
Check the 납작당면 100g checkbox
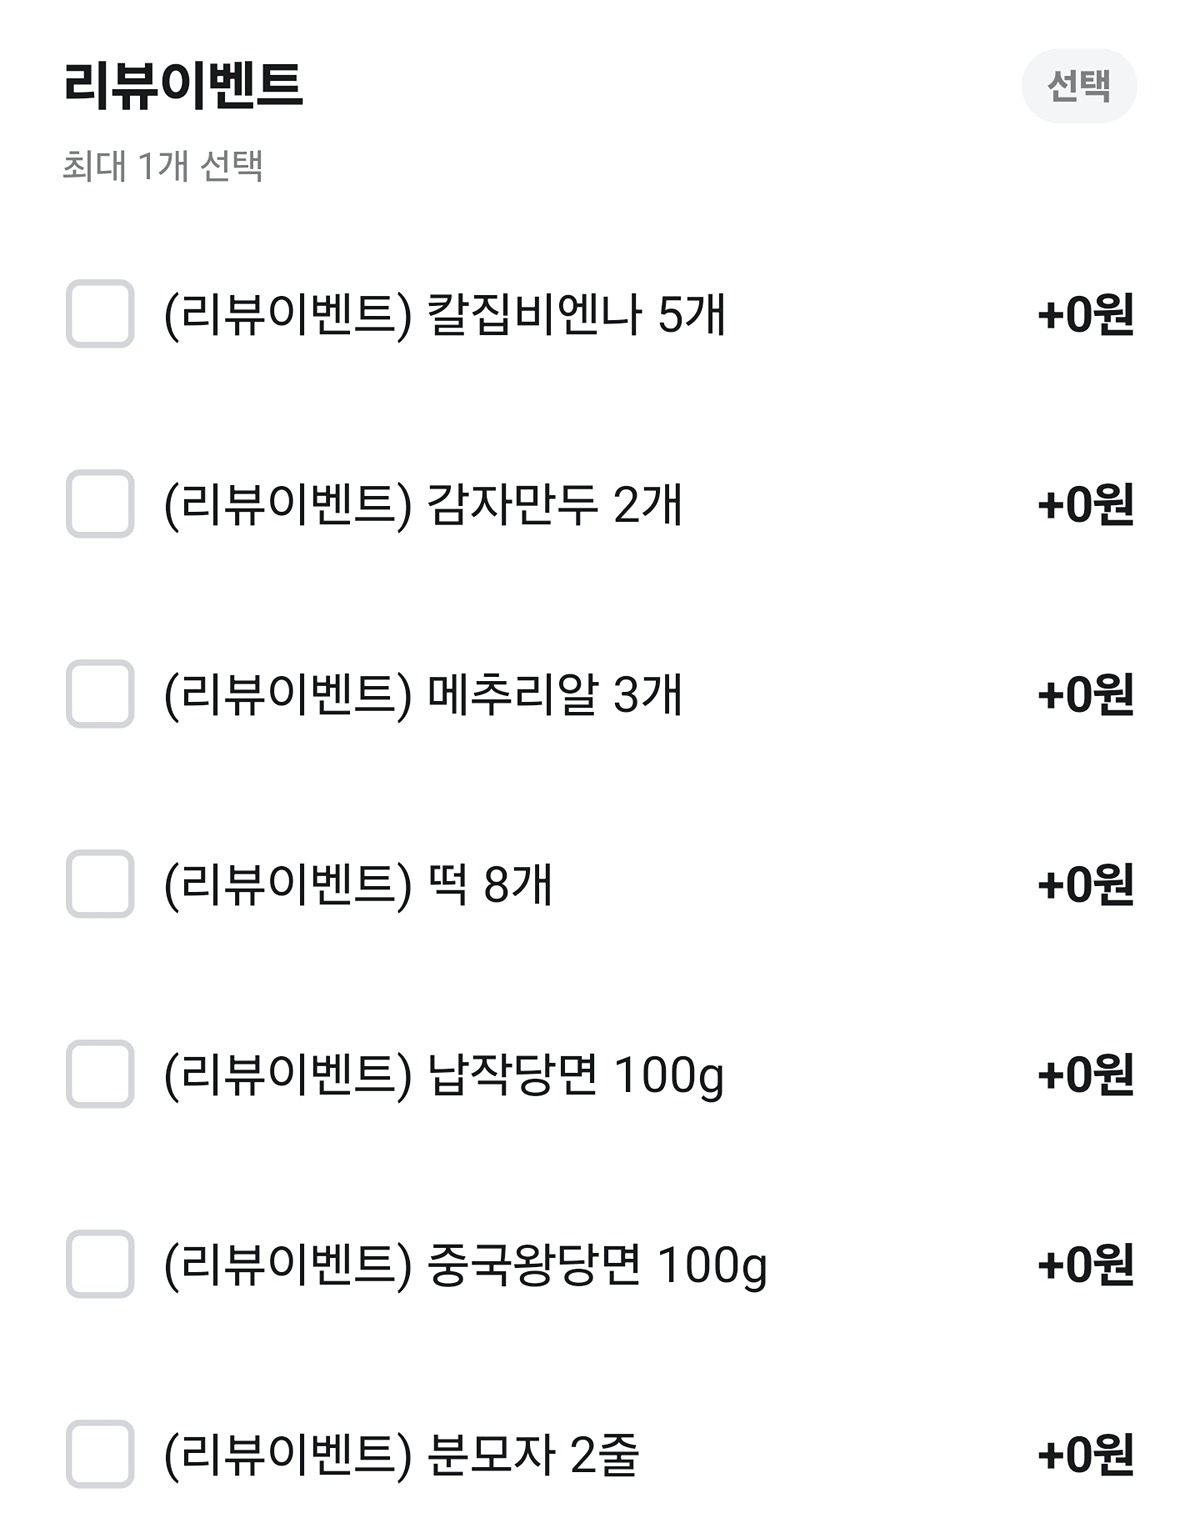(x=100, y=1074)
